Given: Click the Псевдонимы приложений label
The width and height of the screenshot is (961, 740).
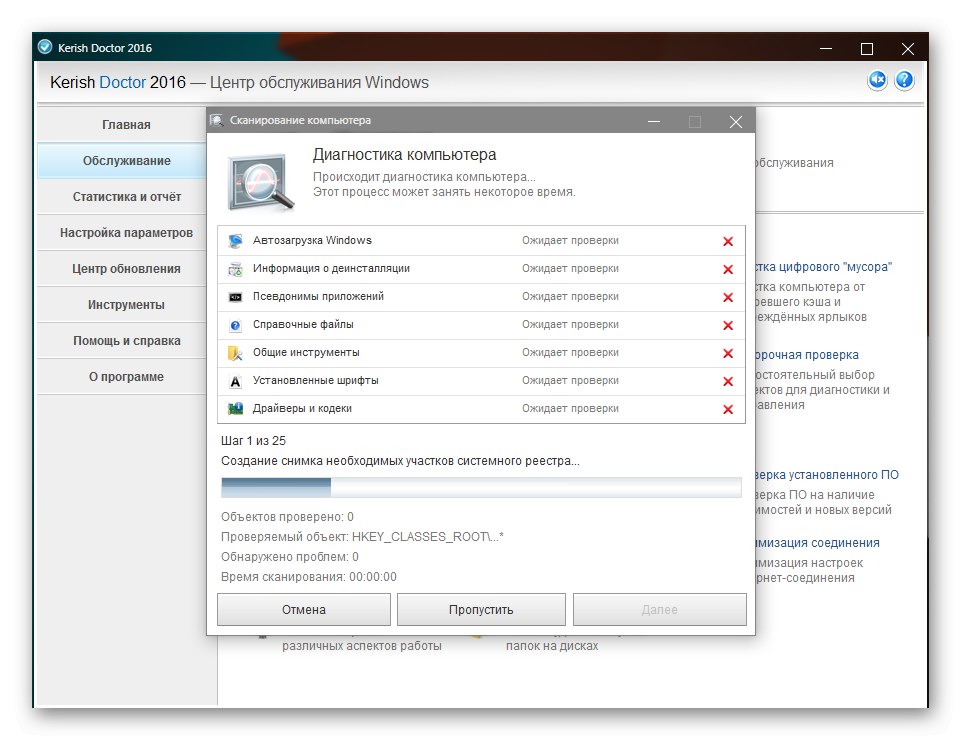Looking at the screenshot, I should (x=318, y=296).
